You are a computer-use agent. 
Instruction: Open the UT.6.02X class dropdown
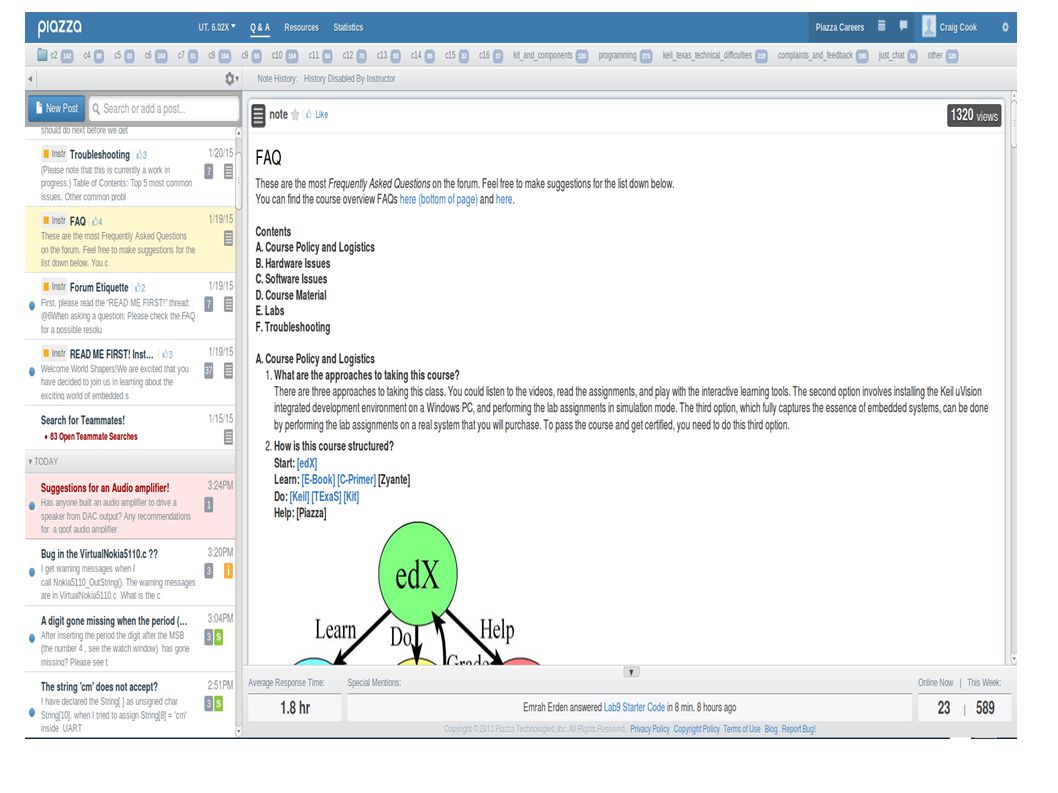coord(217,27)
